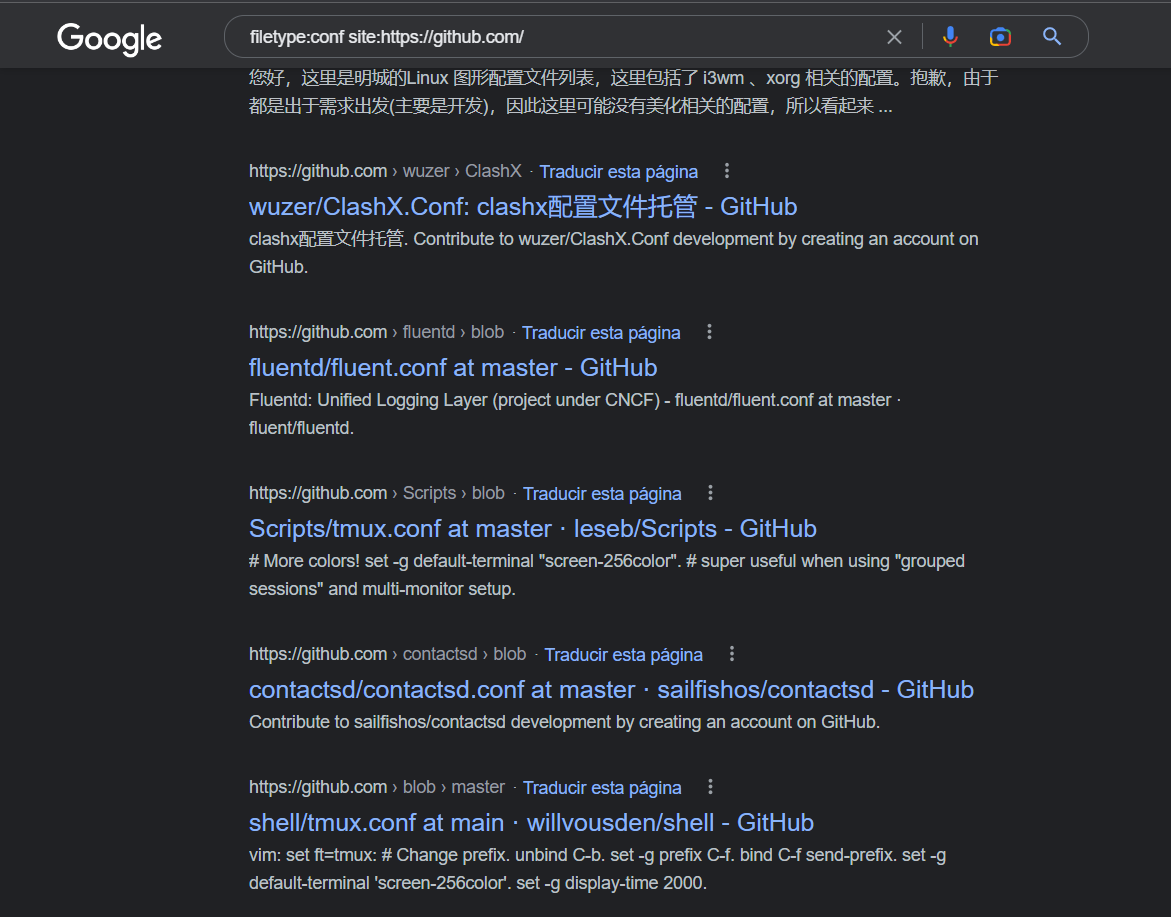This screenshot has height=917, width=1171.
Task: Open wuzer/ClashX.Conf GitHub result
Action: pos(523,207)
